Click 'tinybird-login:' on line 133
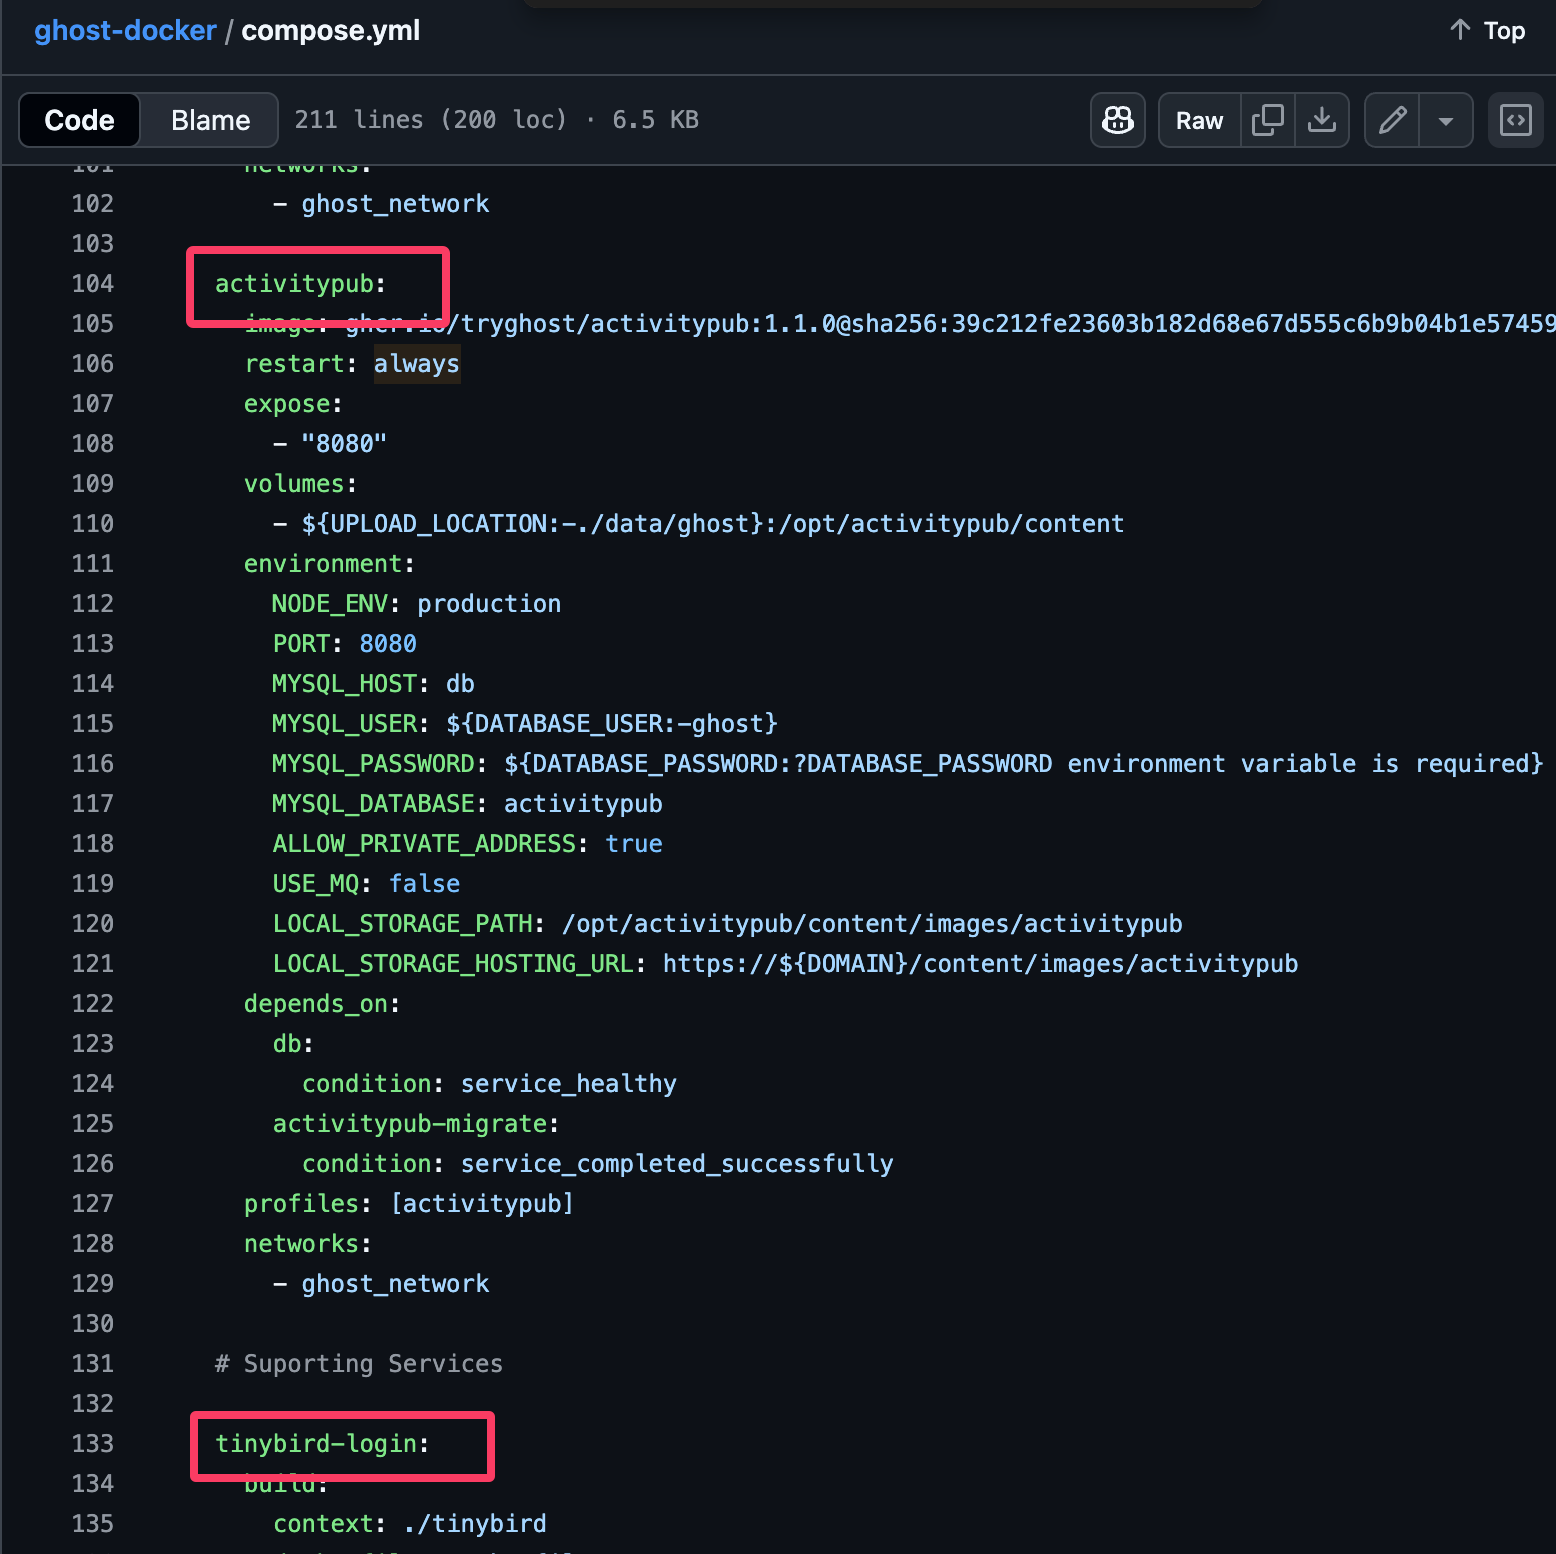This screenshot has width=1556, height=1554. (x=322, y=1444)
